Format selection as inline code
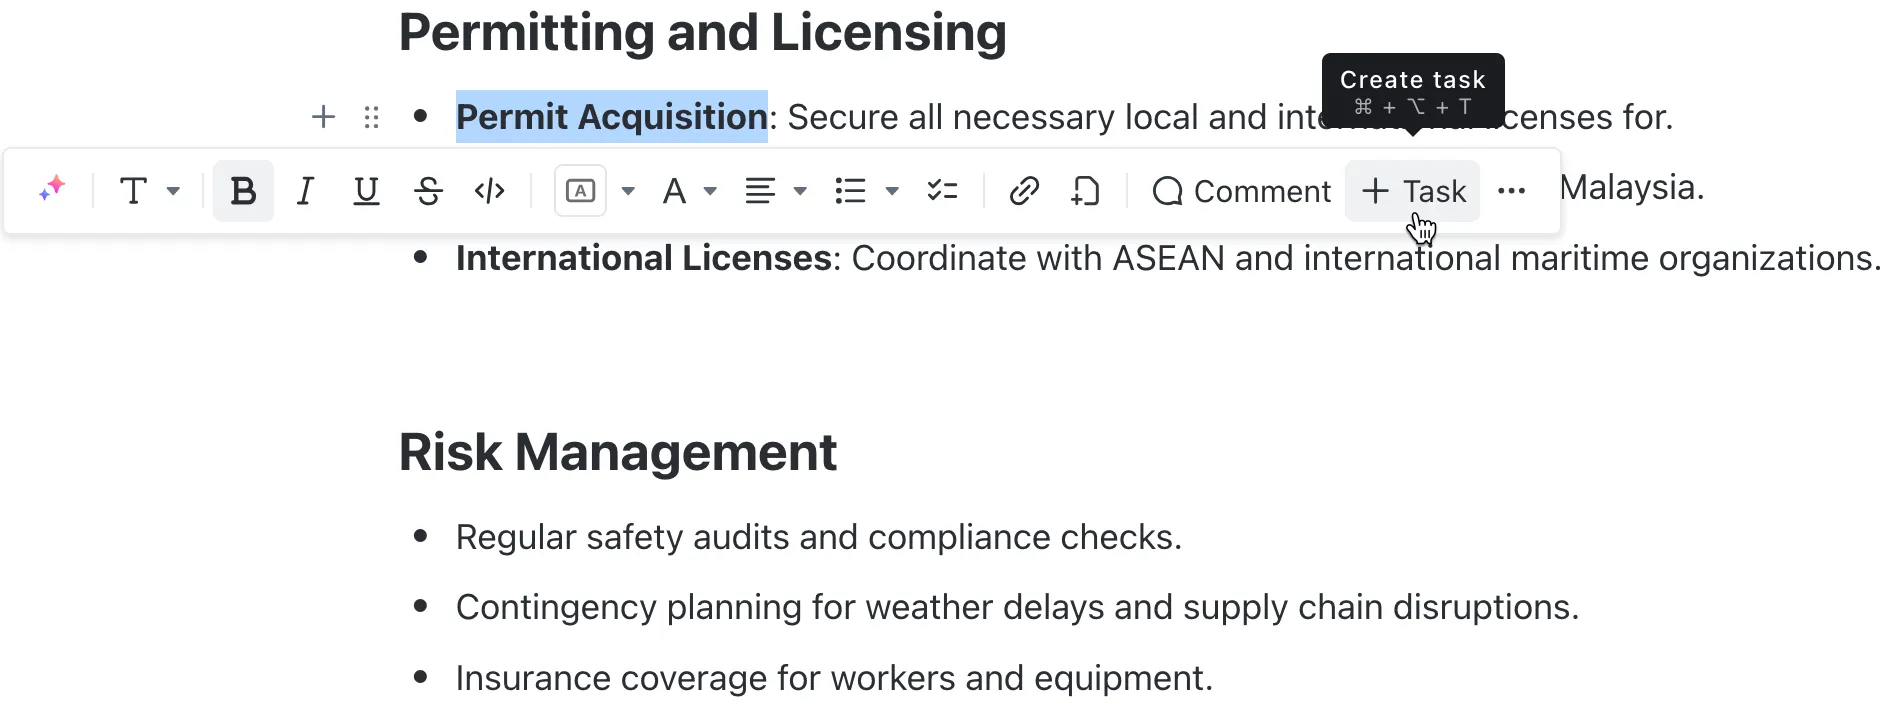Image resolution: width=1882 pixels, height=710 pixels. [489, 191]
